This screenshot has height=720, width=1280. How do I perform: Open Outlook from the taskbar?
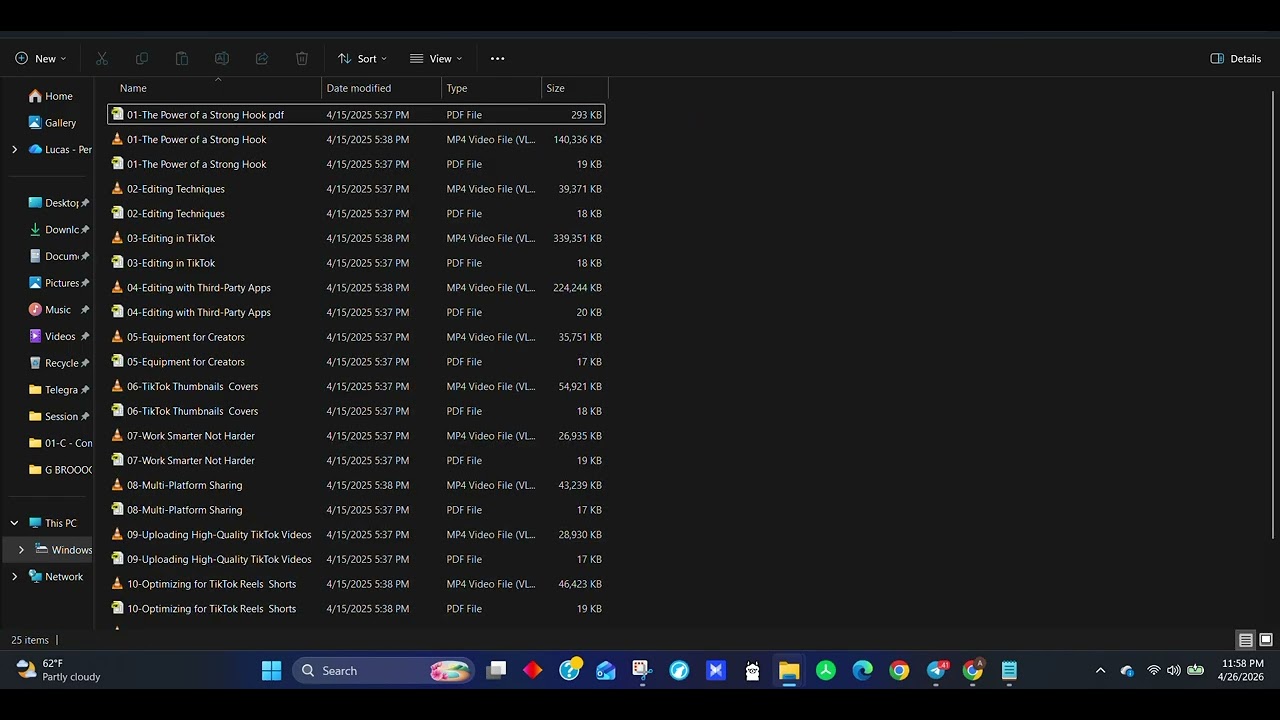coord(606,670)
